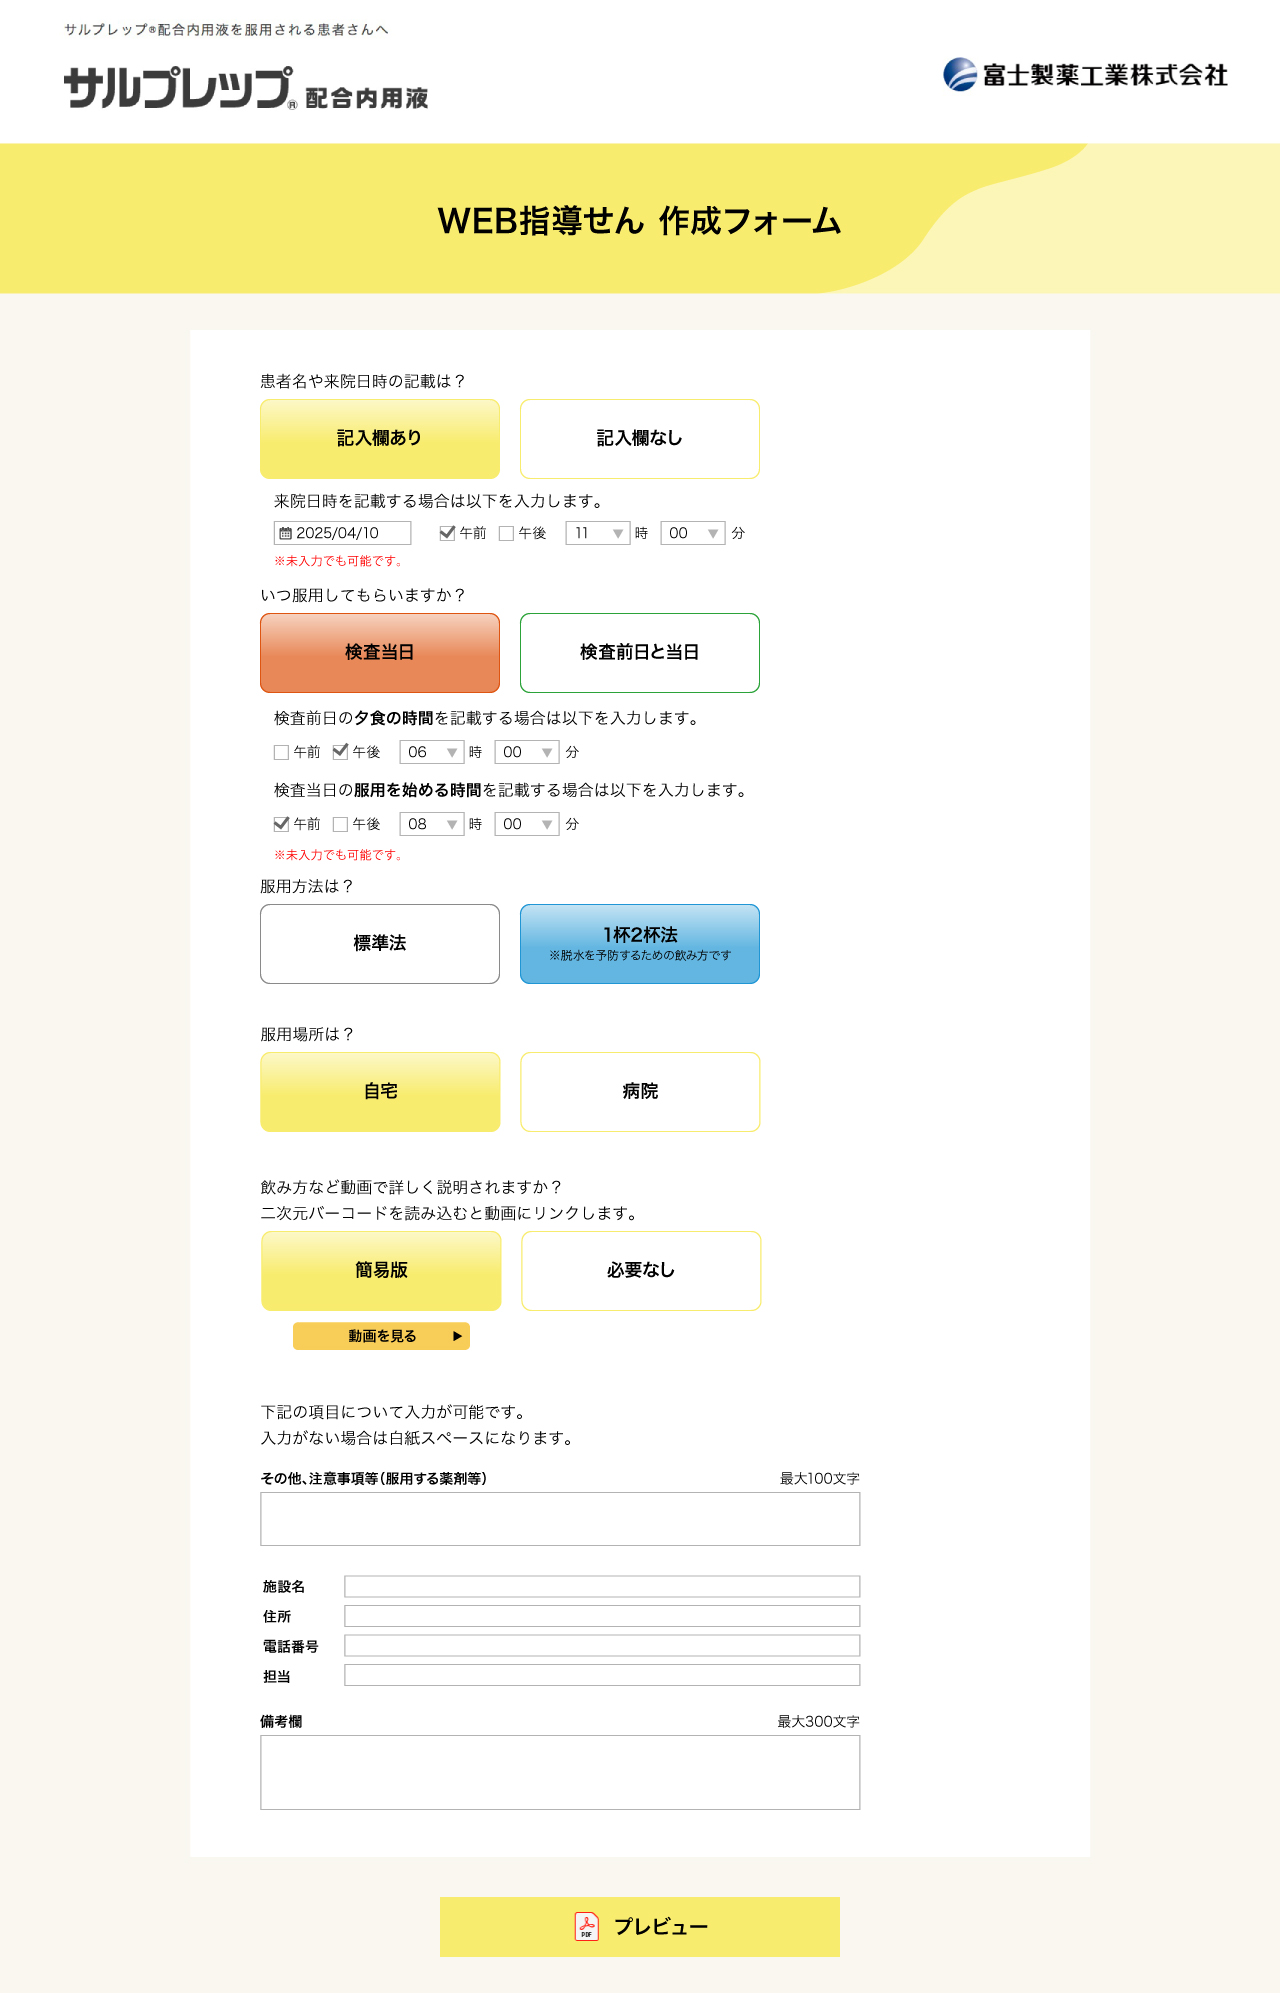Select 標準法 dosing method

tap(380, 944)
